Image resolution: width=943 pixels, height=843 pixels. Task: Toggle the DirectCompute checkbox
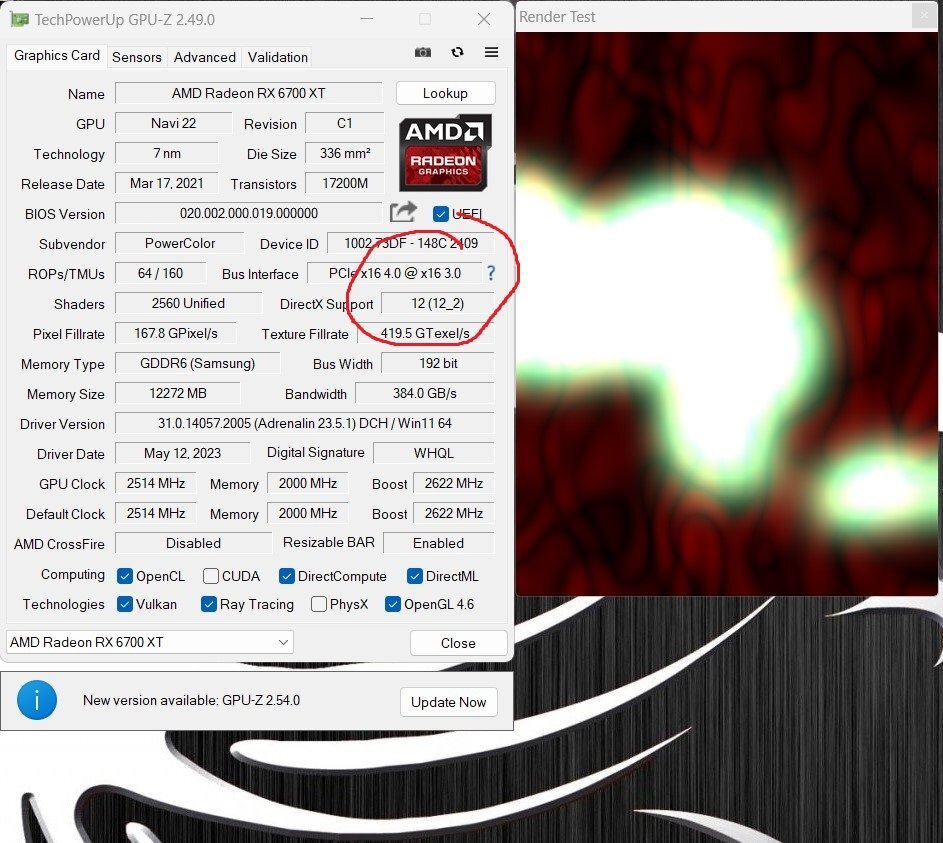(x=287, y=576)
